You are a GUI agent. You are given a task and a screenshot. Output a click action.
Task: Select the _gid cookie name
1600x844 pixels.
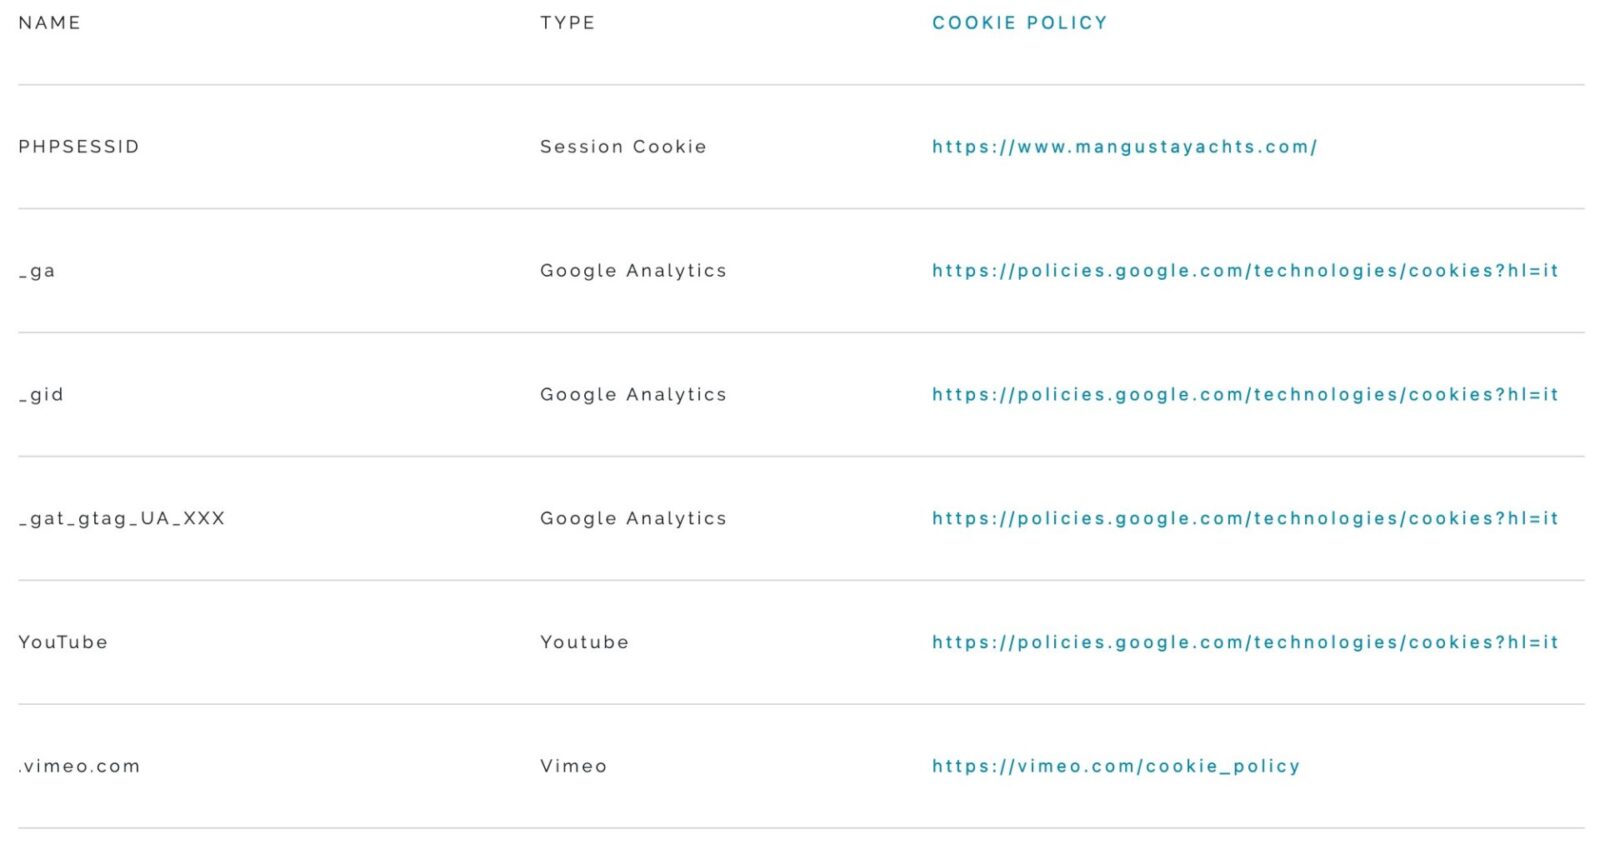click(41, 396)
